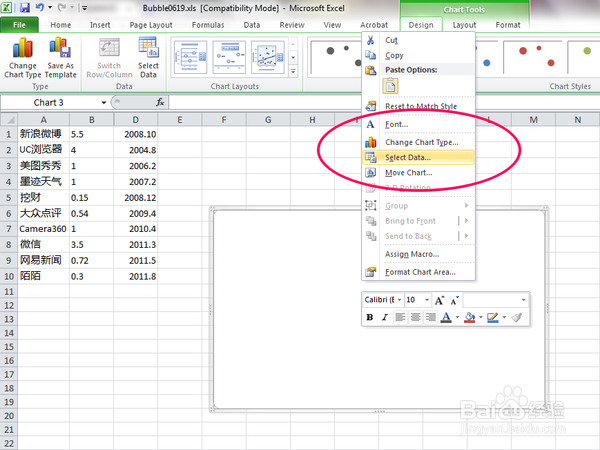
Task: Click the Undo icon in quick access toolbar
Action: point(39,7)
